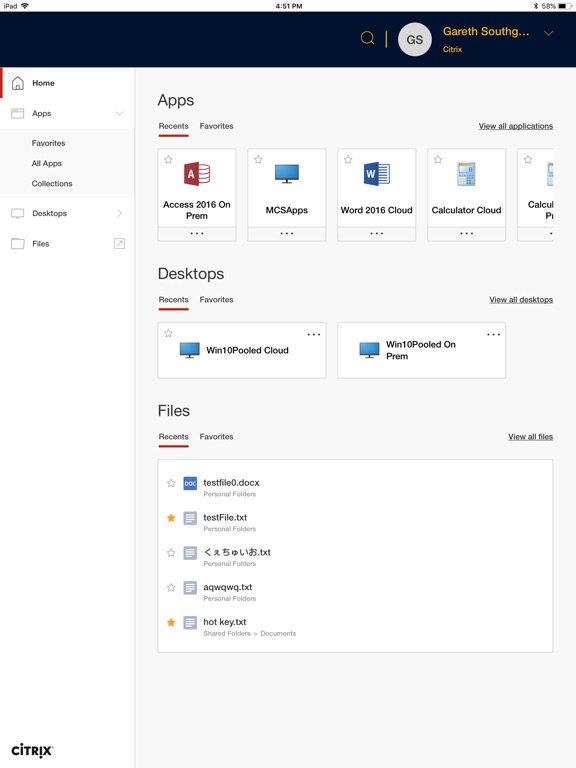Click the View all applications link

tap(516, 126)
